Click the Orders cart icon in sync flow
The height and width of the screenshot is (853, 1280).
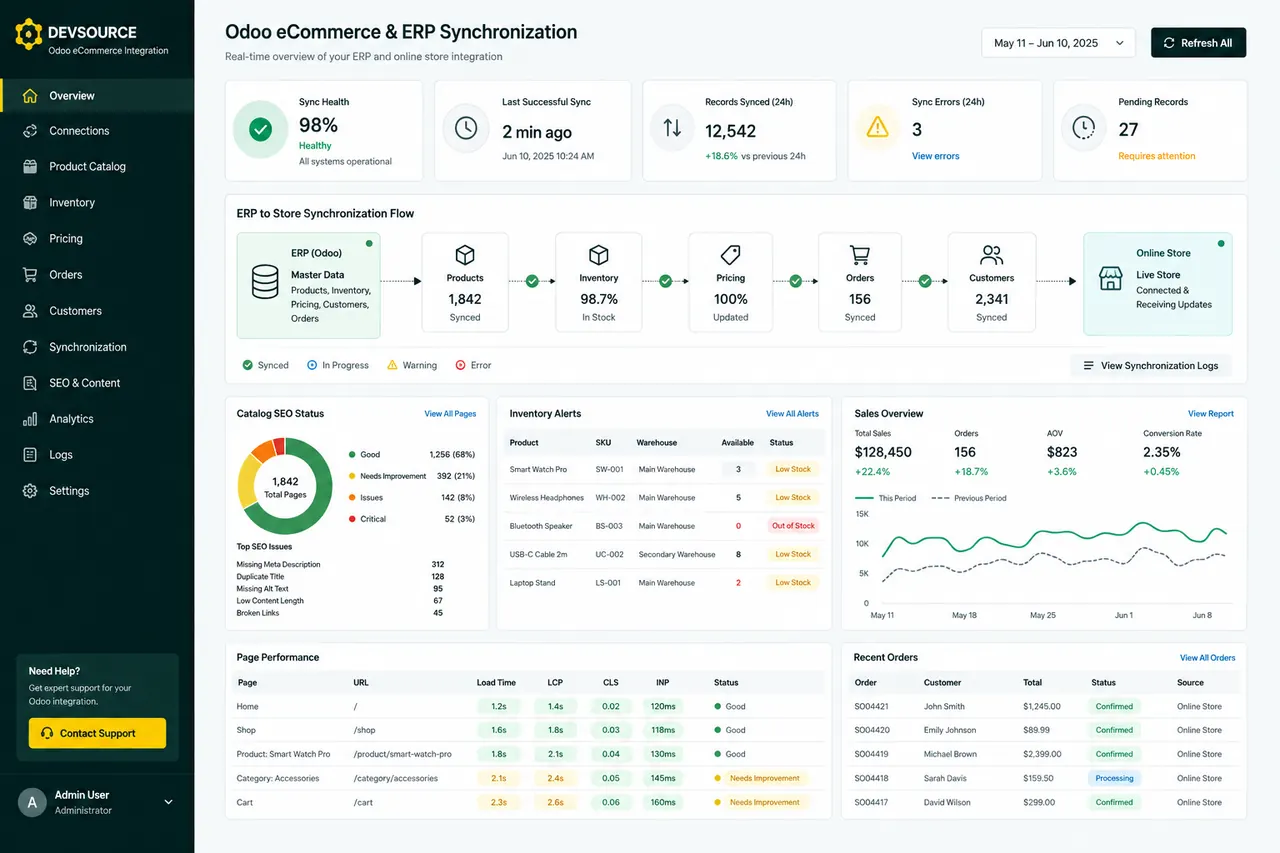click(860, 255)
